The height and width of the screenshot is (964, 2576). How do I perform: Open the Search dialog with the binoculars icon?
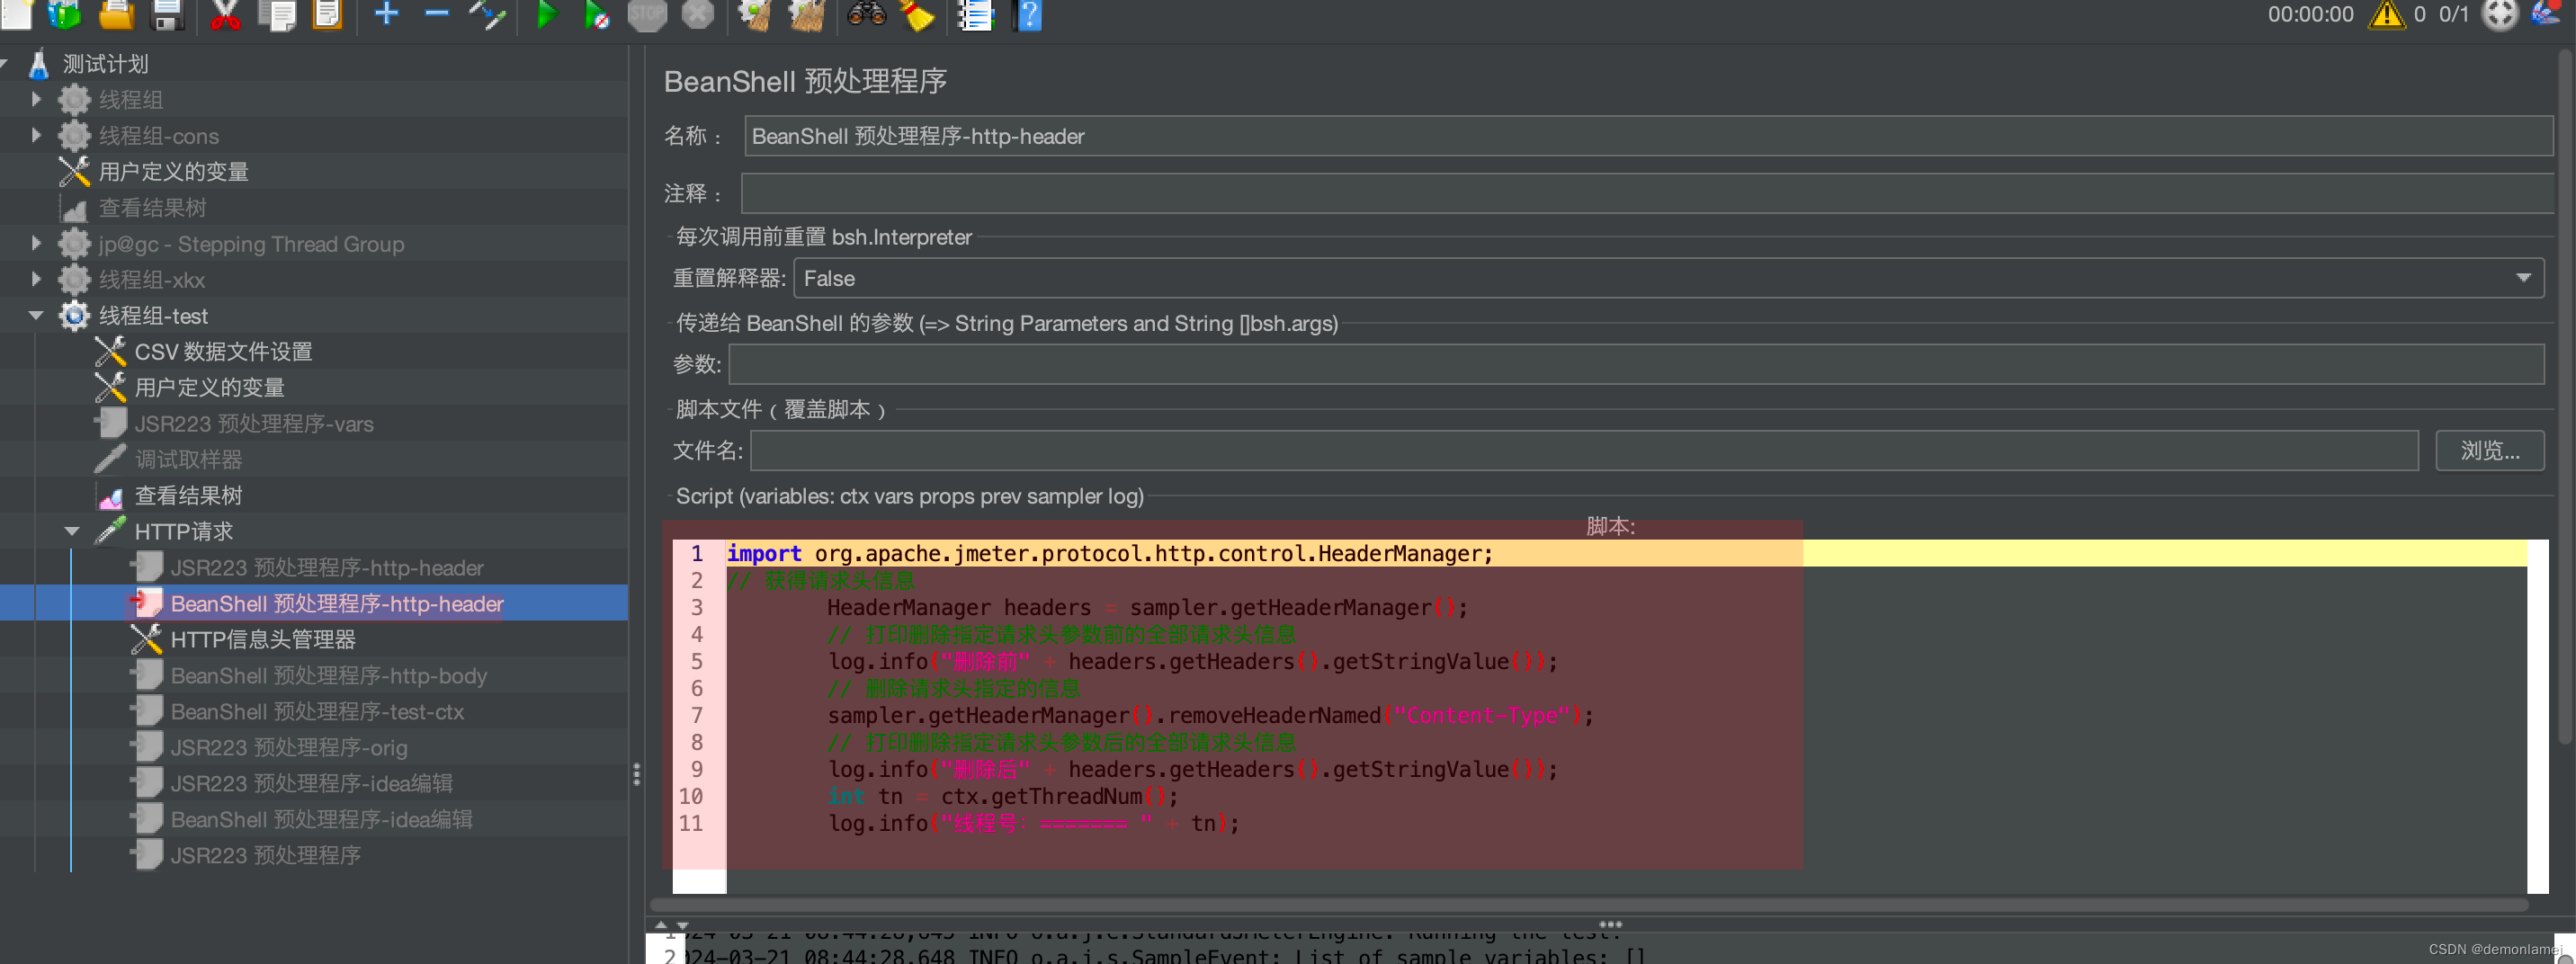tap(866, 16)
